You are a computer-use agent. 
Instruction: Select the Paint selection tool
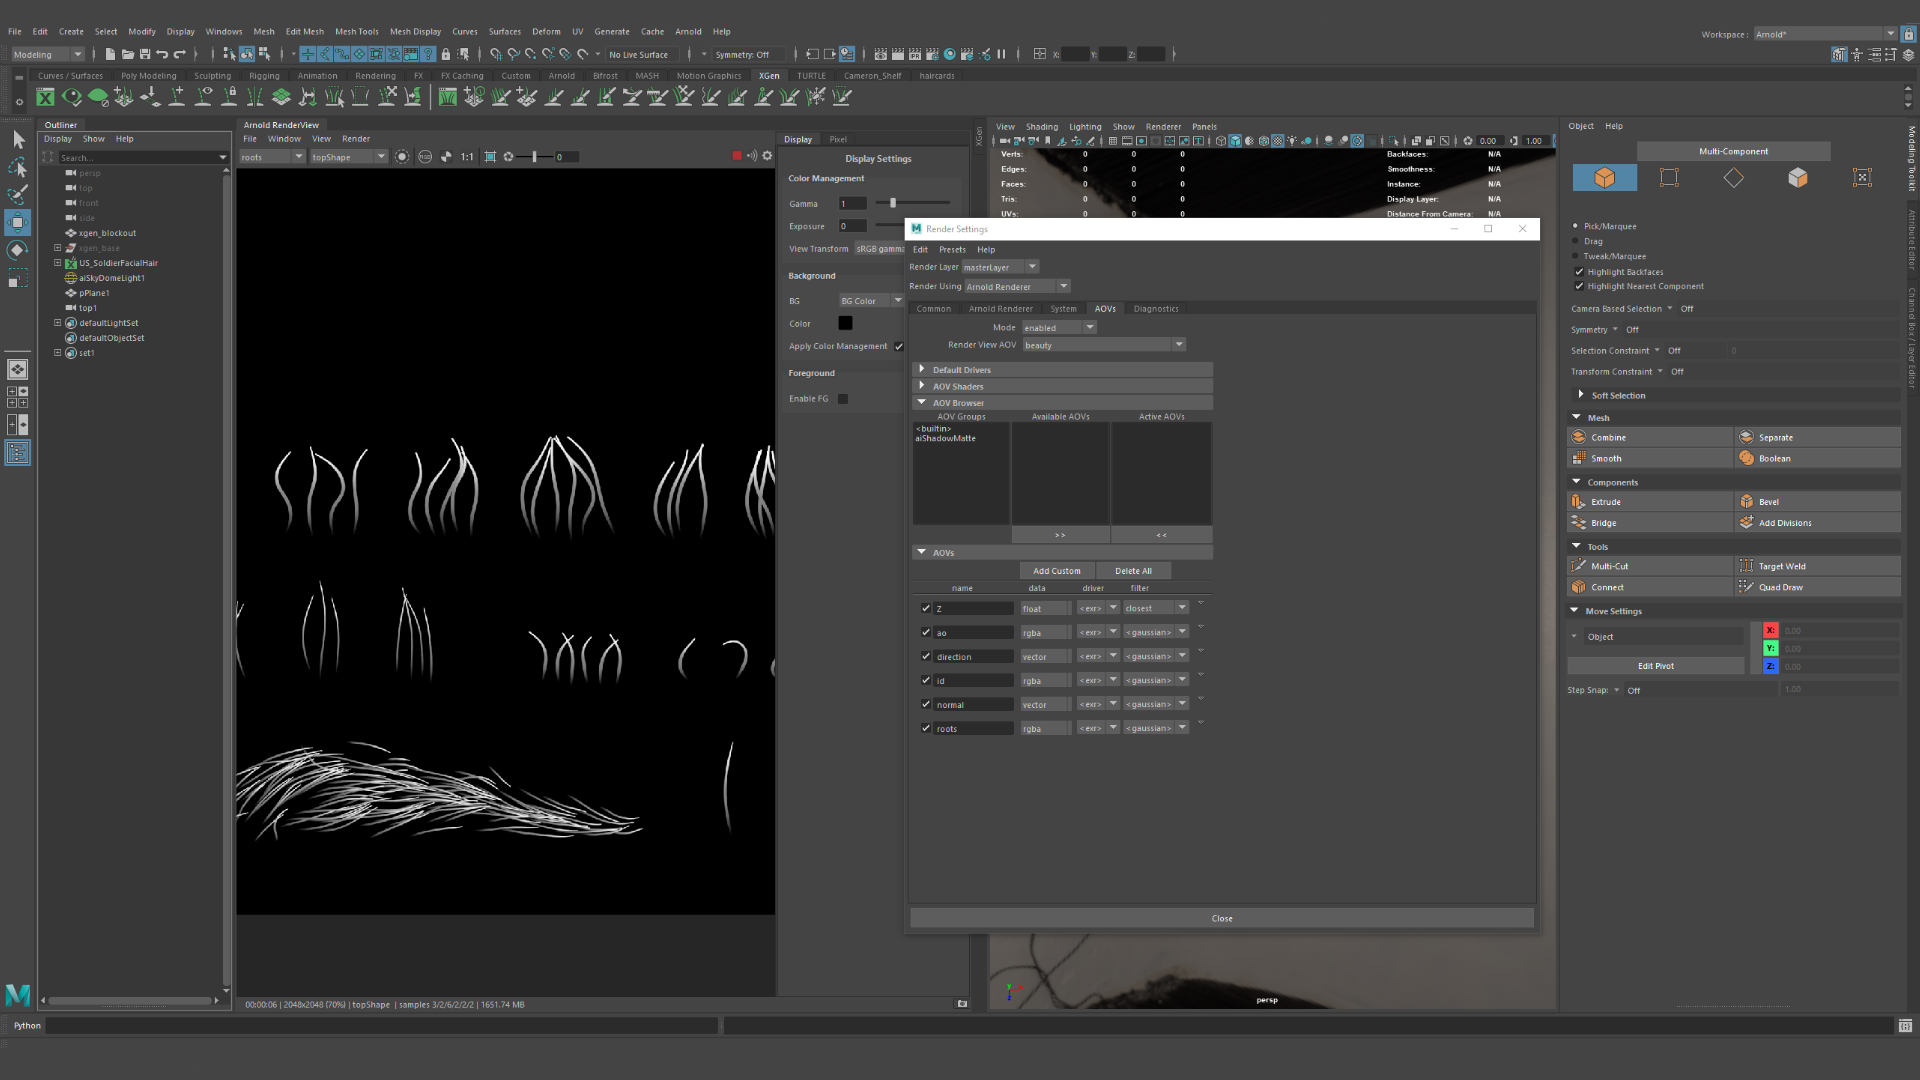coord(18,194)
